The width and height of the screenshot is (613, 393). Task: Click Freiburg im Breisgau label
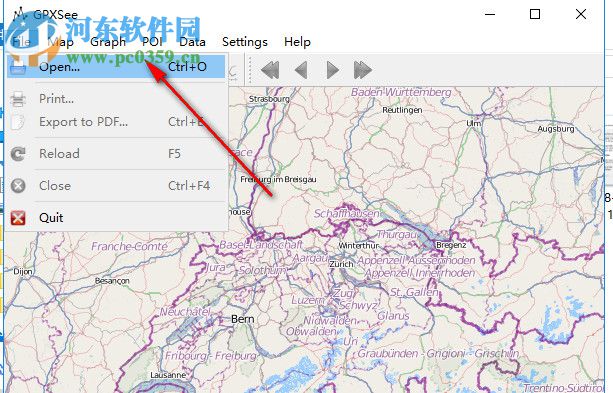tap(278, 179)
